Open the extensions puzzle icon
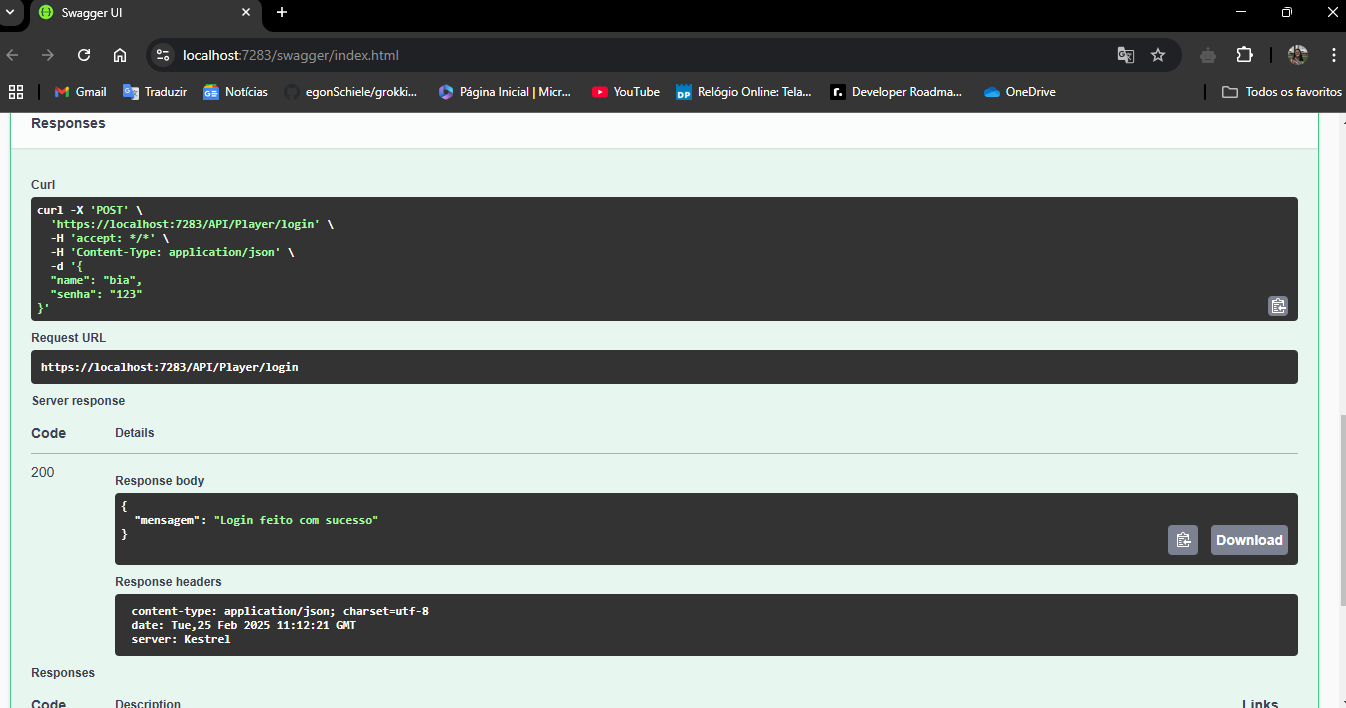The image size is (1346, 708). pyautogui.click(x=1244, y=55)
